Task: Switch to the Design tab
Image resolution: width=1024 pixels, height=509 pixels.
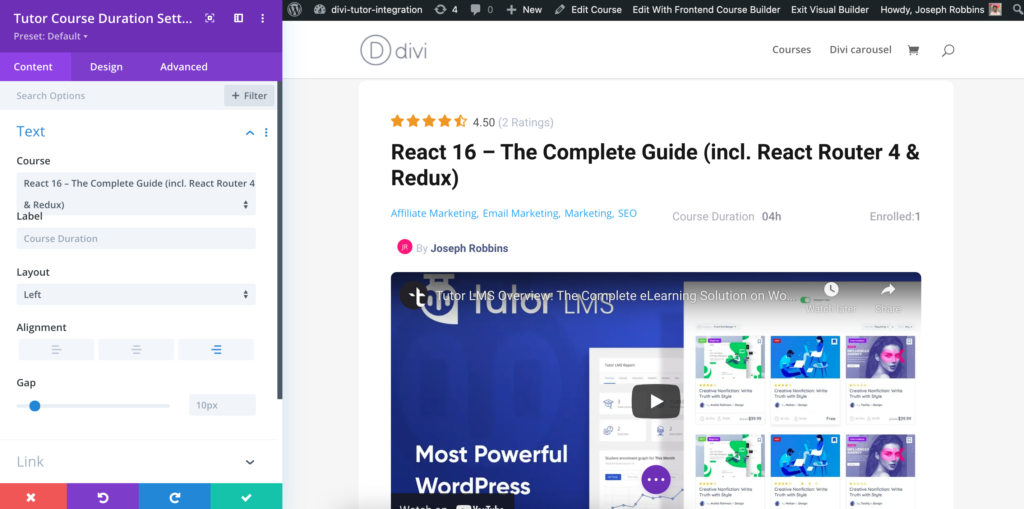Action: click(106, 67)
